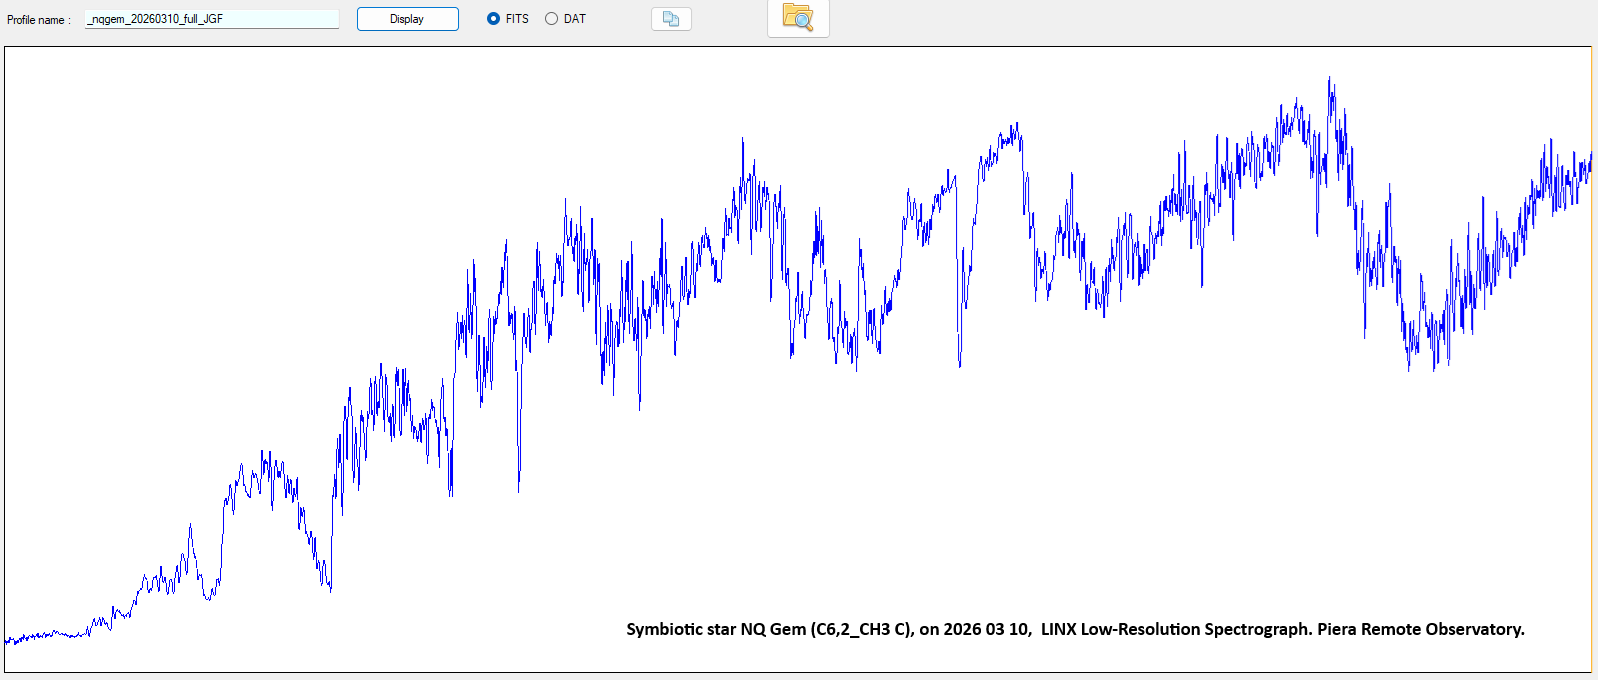The height and width of the screenshot is (680, 1598).
Task: Click "Piera Remote Observatory" in the caption
Action: coord(1420,629)
